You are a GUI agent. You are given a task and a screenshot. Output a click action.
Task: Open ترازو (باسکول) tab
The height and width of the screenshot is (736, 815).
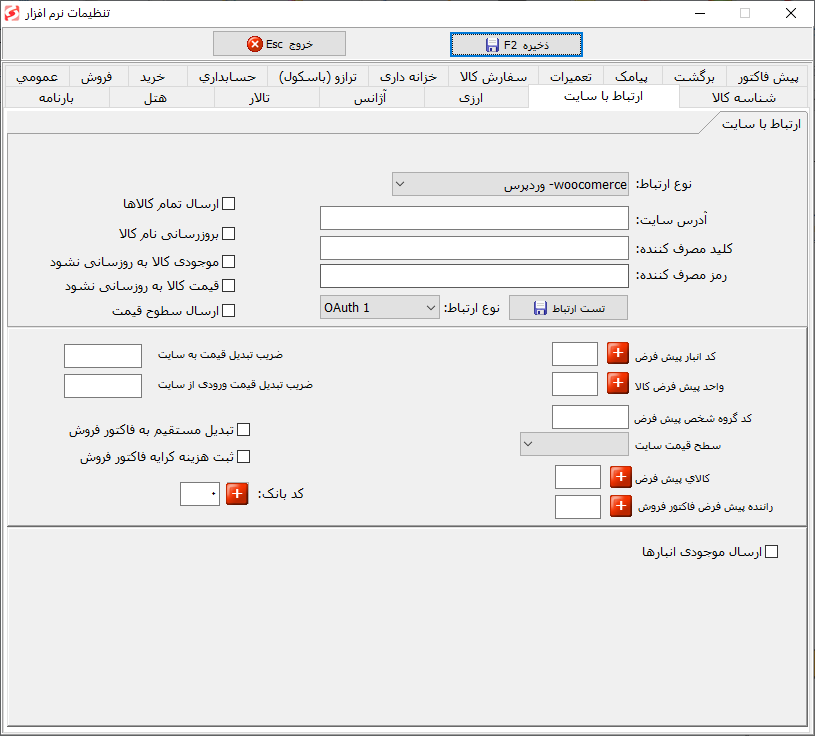coord(318,77)
